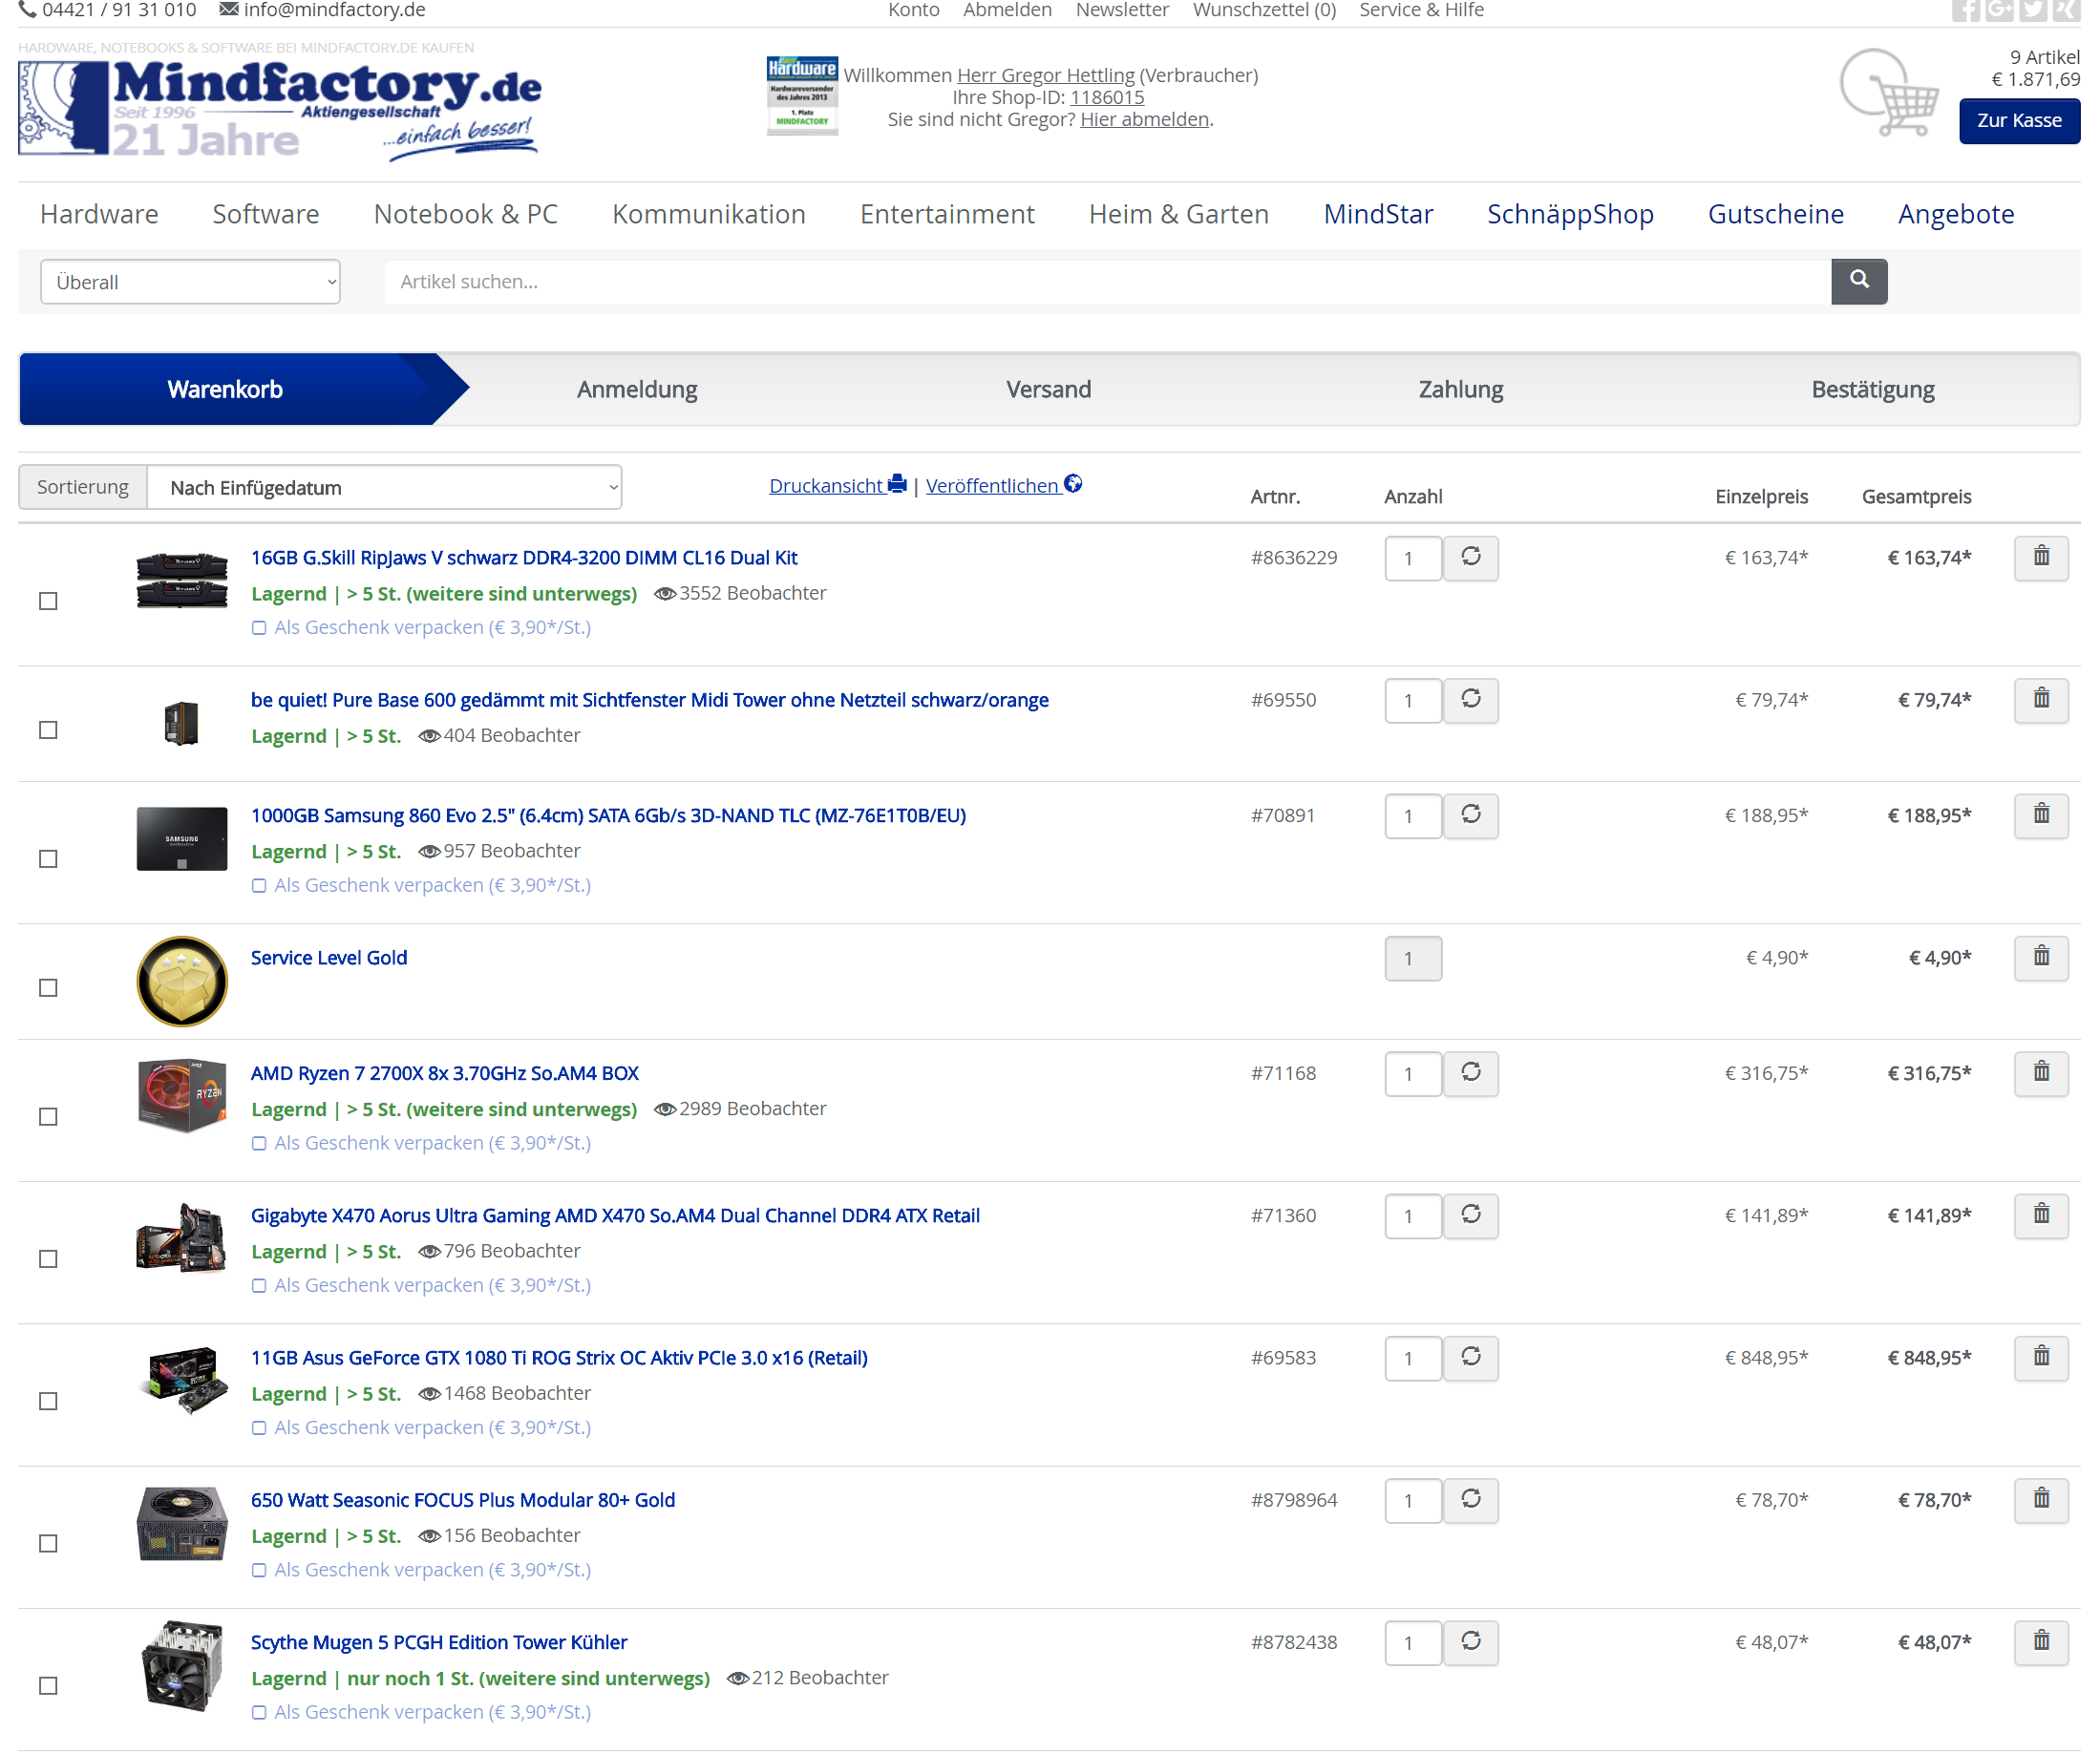Click the Artikel suchen search field
Screen dimensions: 2100x1754
pyautogui.click(x=1107, y=282)
